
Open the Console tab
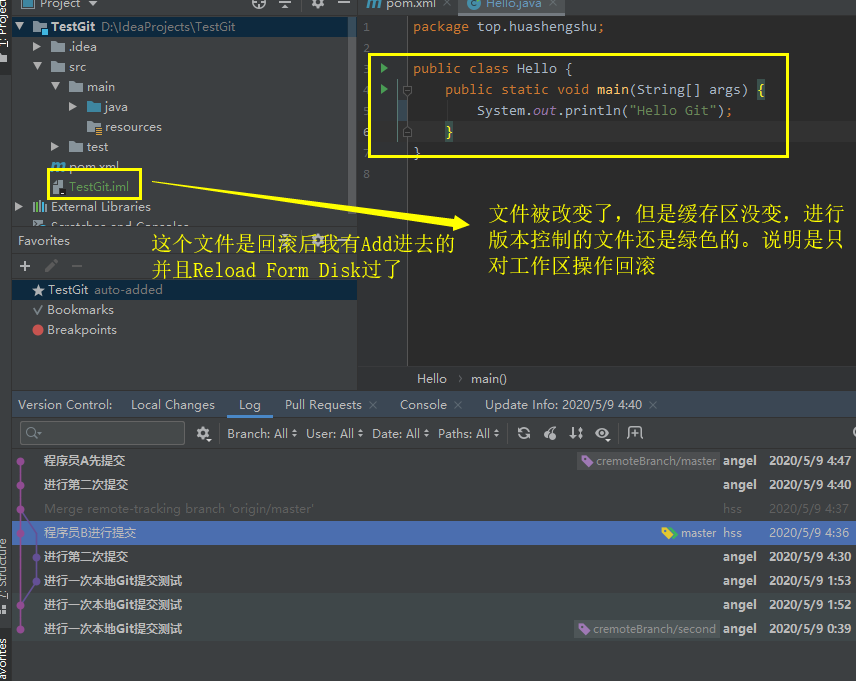pos(423,405)
